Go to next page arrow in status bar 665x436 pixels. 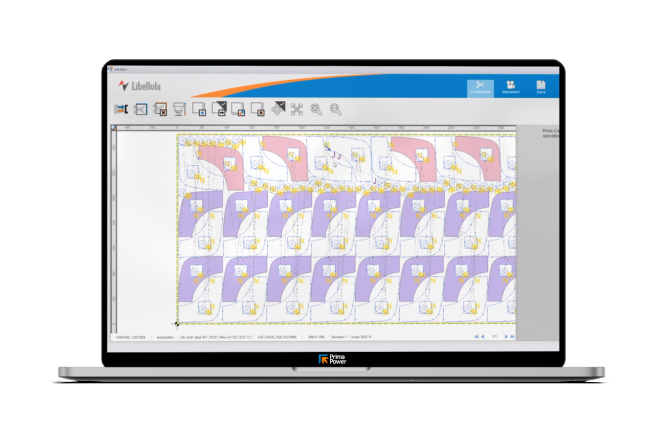(x=507, y=338)
